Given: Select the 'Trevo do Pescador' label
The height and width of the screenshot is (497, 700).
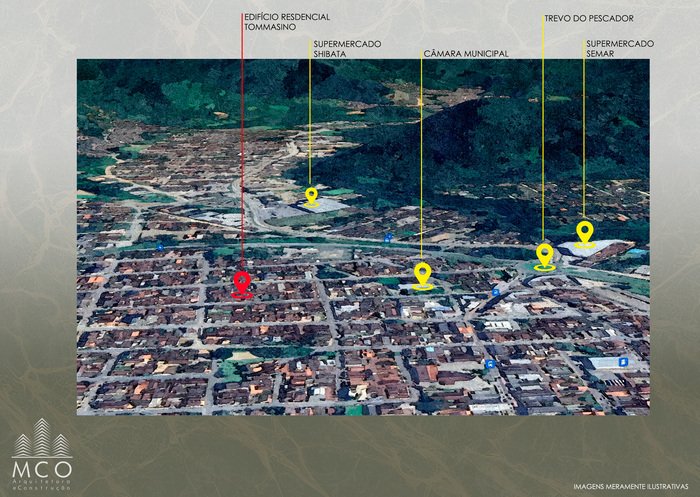Looking at the screenshot, I should tap(588, 18).
